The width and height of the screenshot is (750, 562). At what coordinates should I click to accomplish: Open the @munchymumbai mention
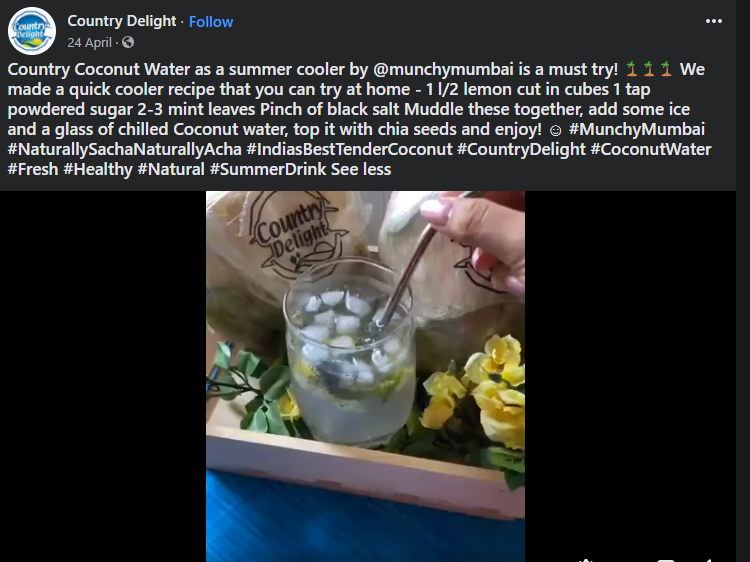coord(443,69)
